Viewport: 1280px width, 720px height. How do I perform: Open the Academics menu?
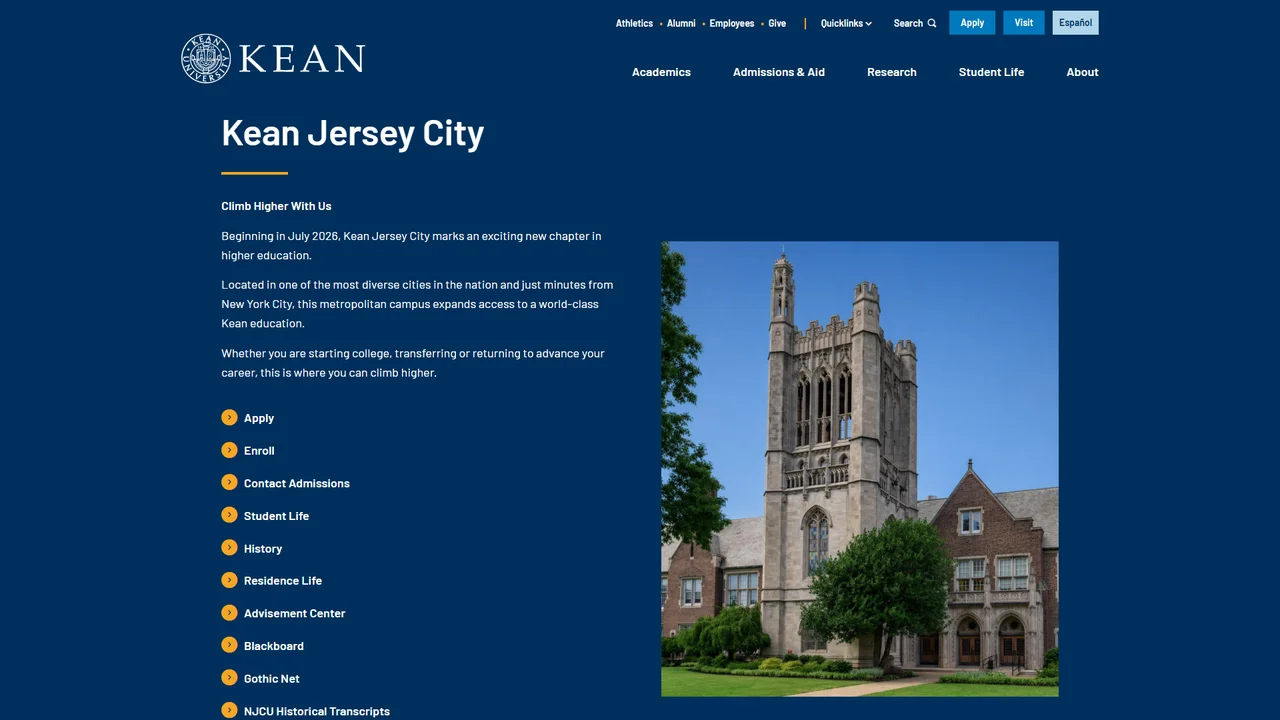tap(661, 72)
